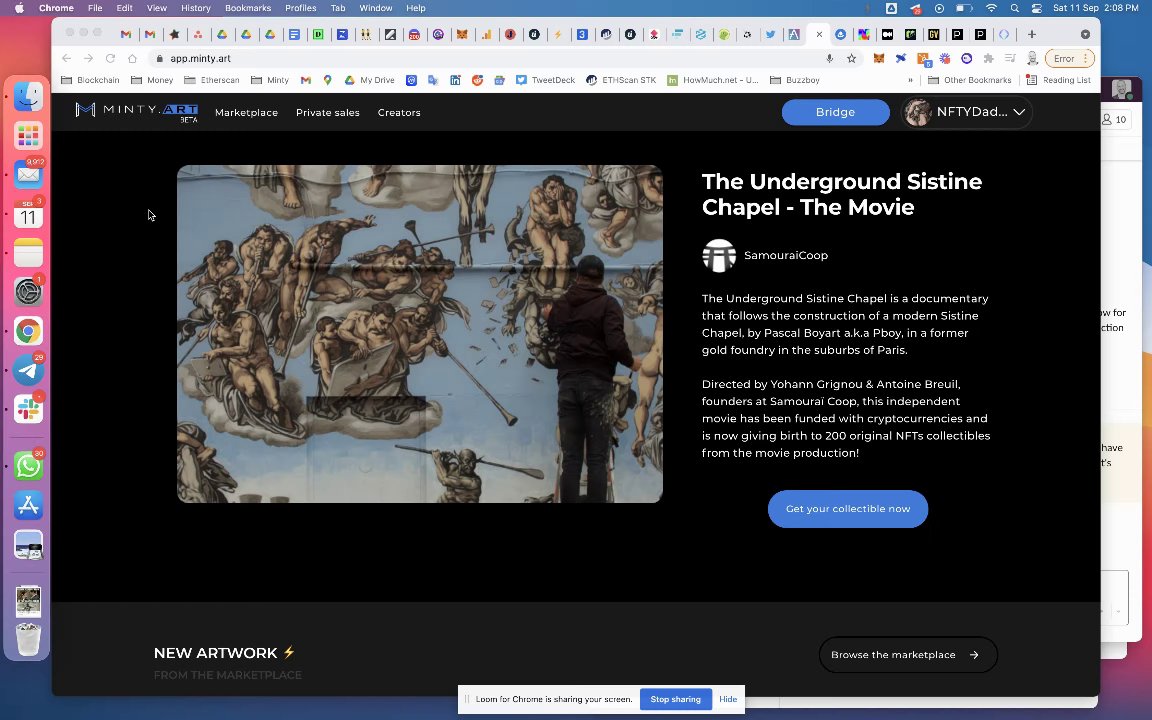Open Launchpad from the Dock
The image size is (1152, 720).
28,136
